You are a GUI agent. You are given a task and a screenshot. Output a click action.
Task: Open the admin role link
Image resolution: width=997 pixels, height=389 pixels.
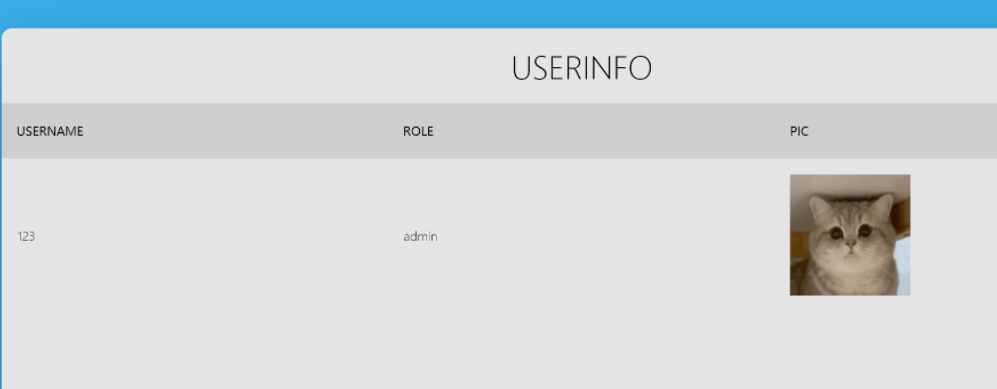[x=420, y=236]
